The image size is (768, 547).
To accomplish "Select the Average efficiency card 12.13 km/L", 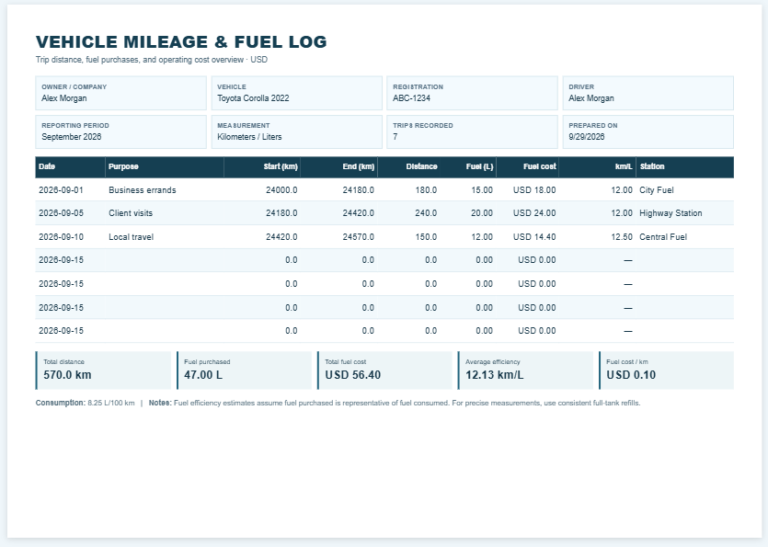I will click(x=526, y=370).
